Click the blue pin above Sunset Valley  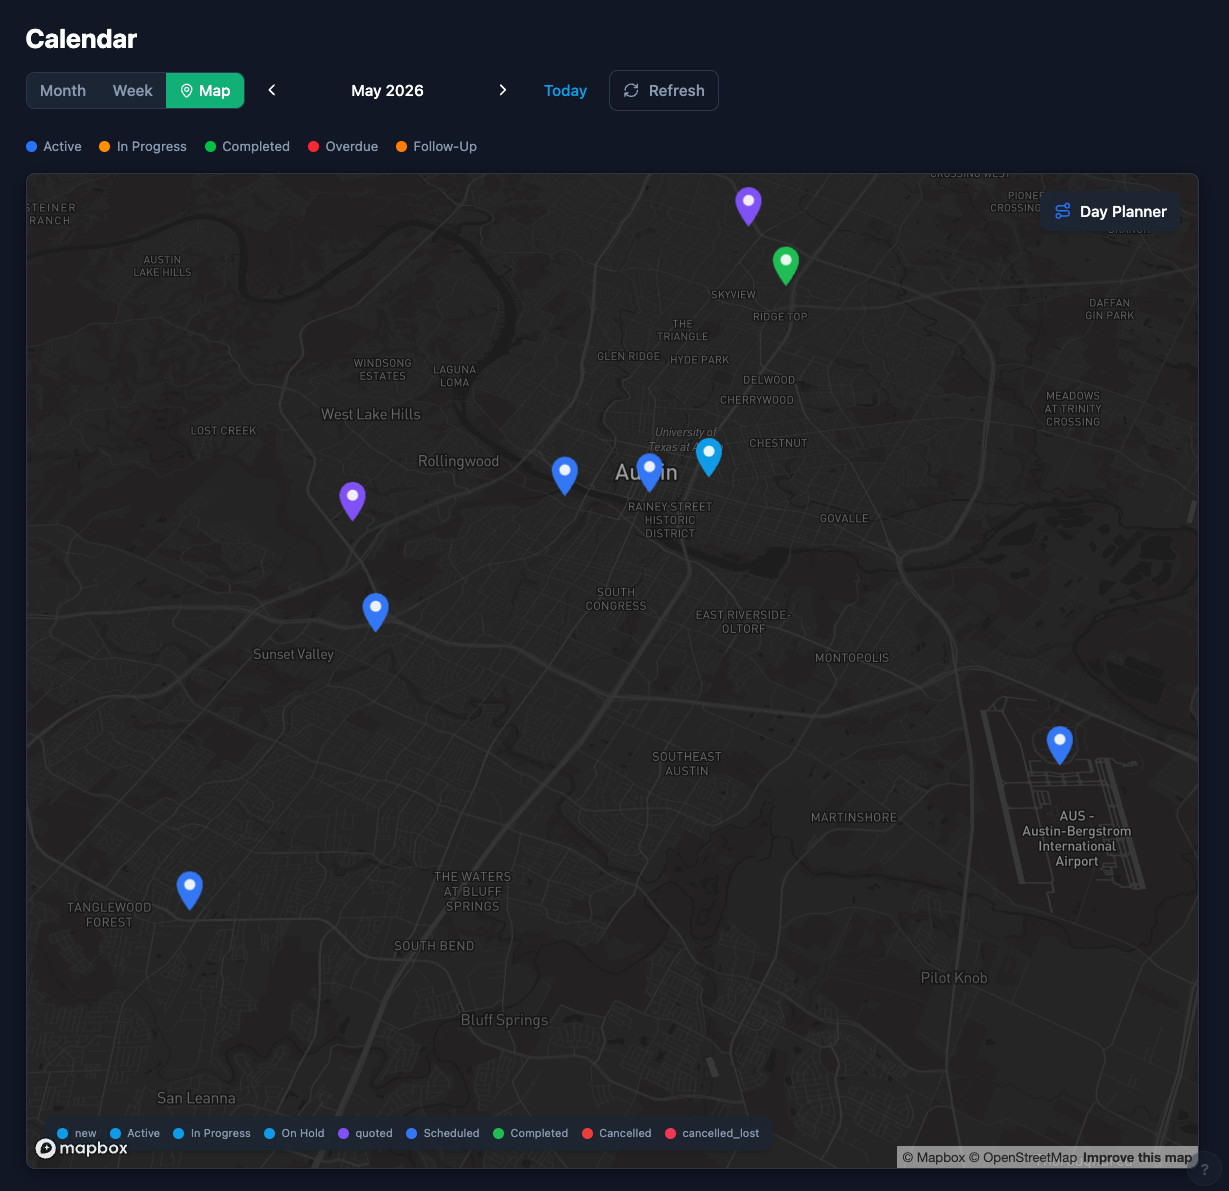[x=375, y=612]
